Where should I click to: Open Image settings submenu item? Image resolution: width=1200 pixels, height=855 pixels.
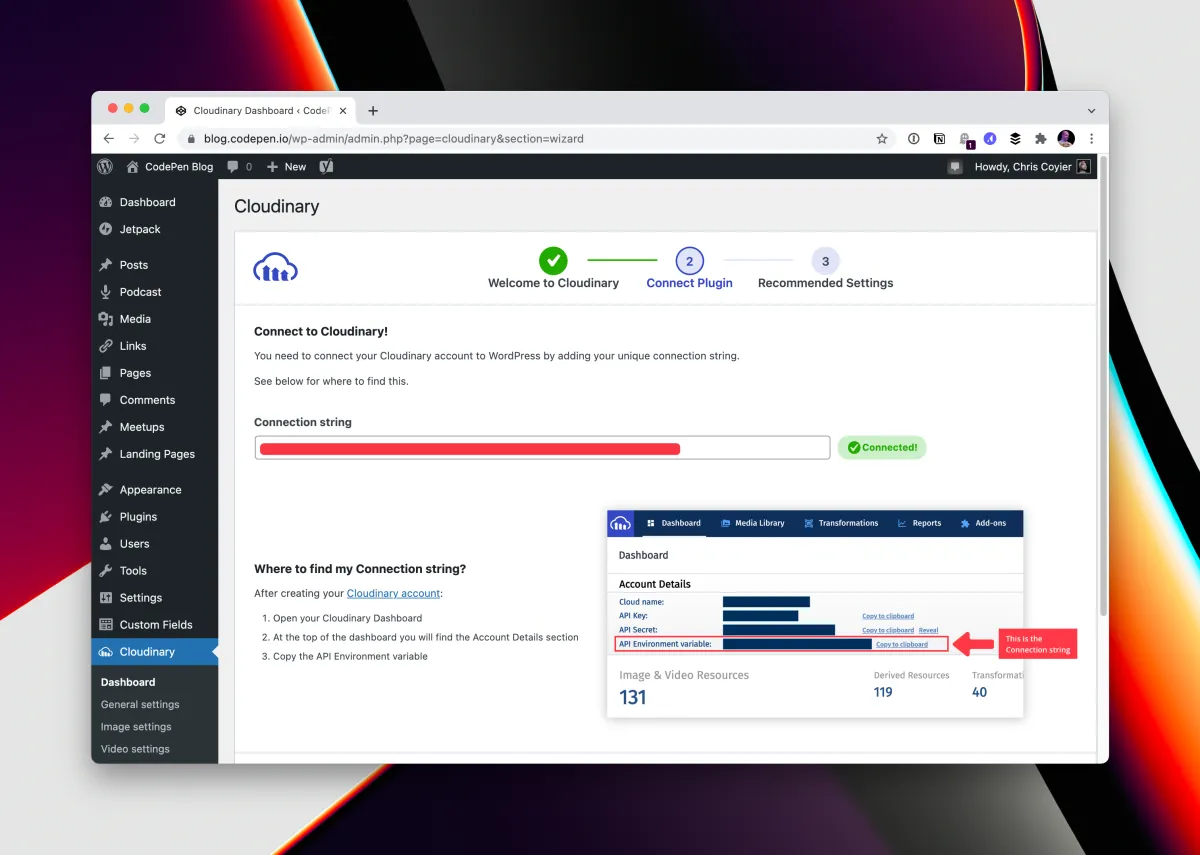click(136, 727)
